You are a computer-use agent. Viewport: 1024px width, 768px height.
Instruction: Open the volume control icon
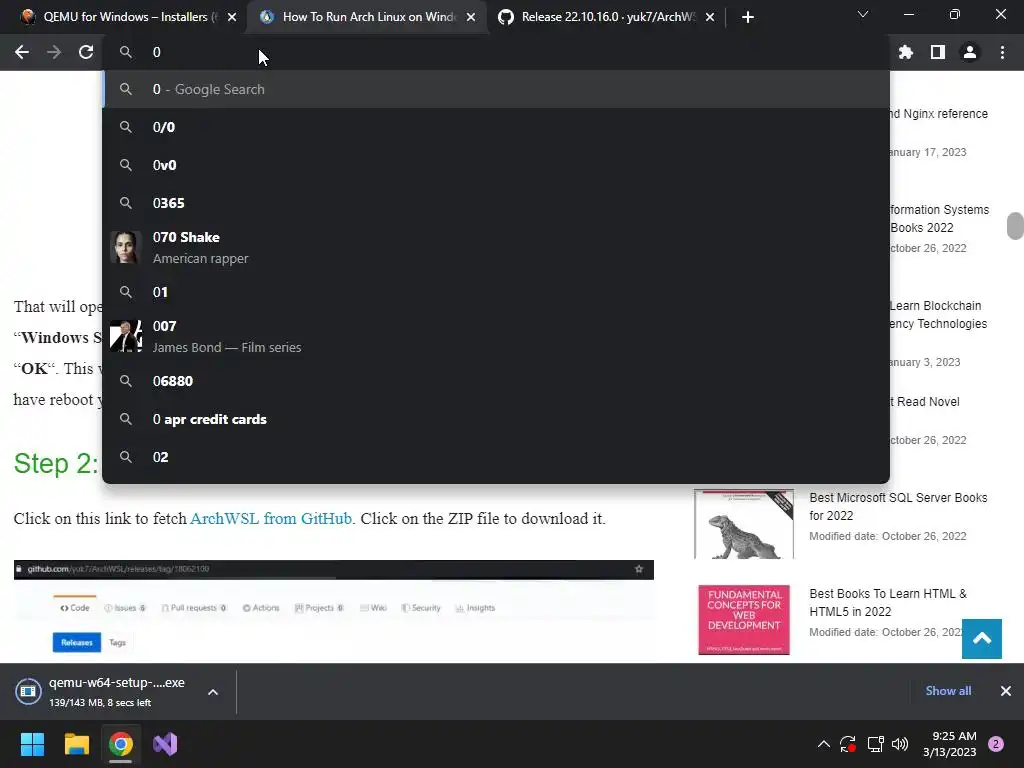900,744
